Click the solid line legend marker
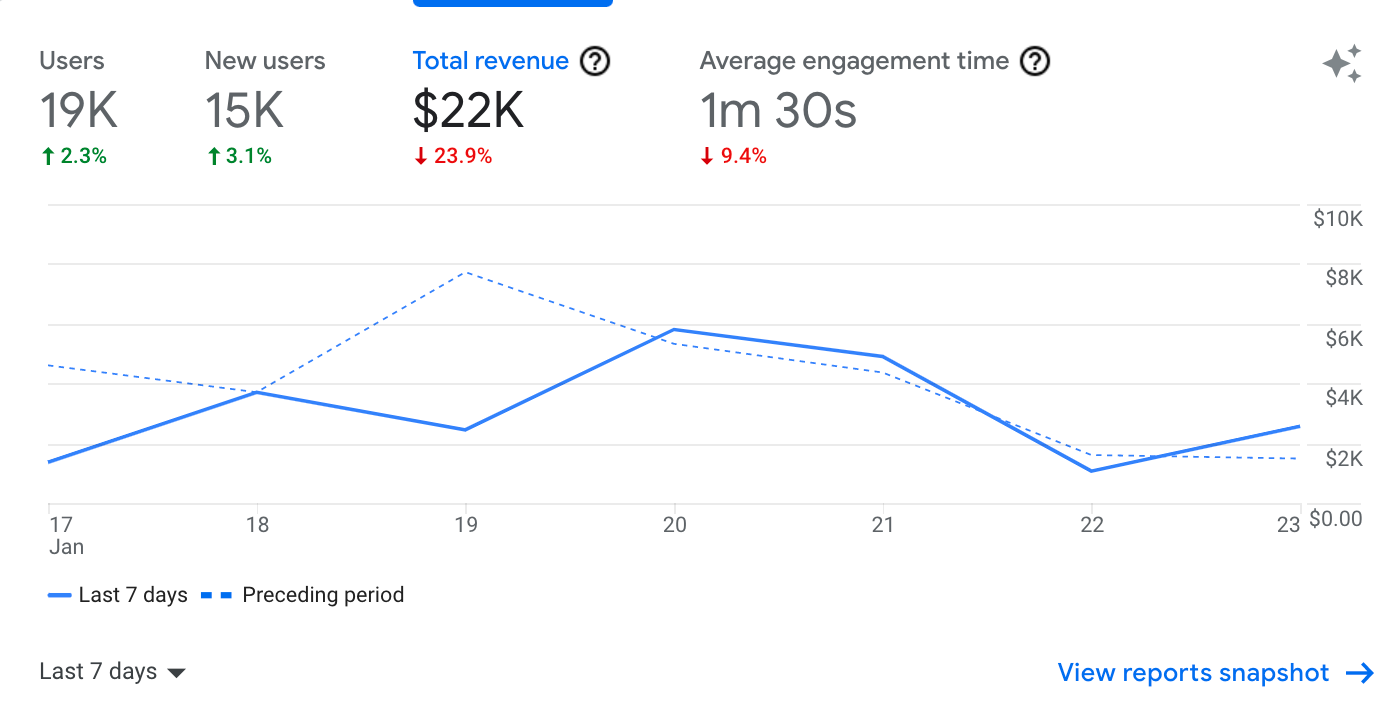 pyautogui.click(x=59, y=595)
